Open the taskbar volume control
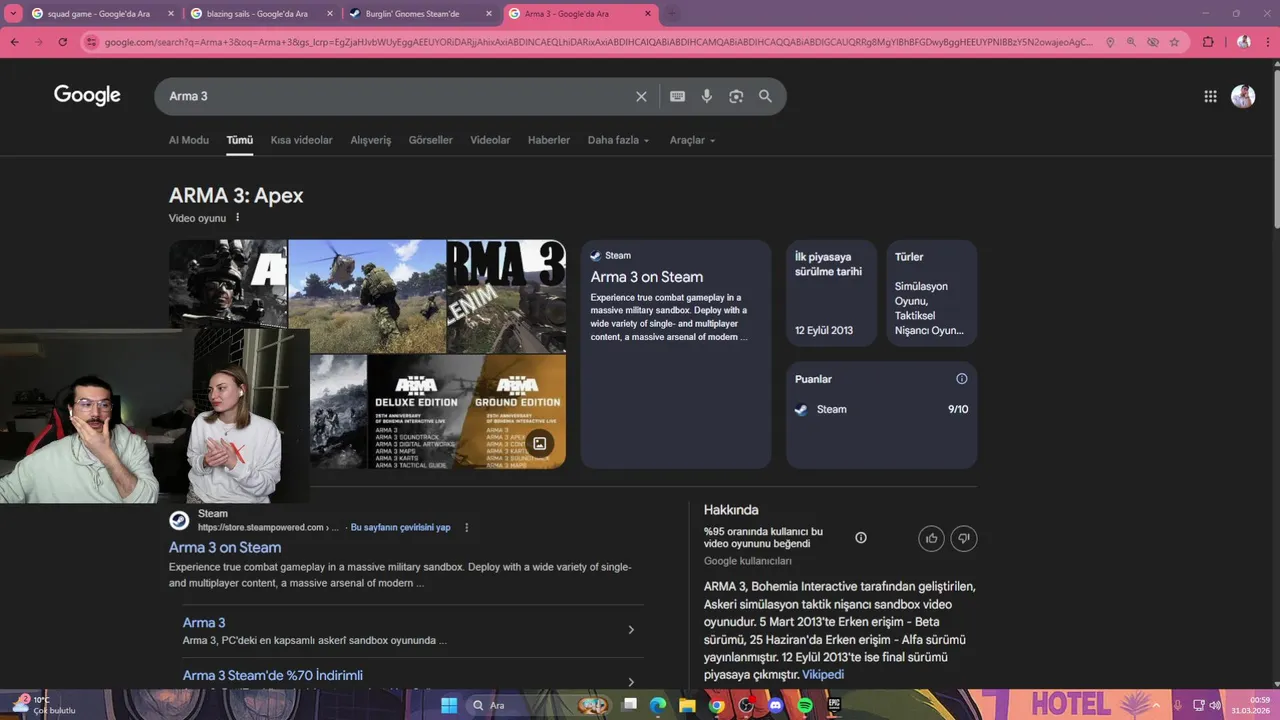 [x=1215, y=705]
